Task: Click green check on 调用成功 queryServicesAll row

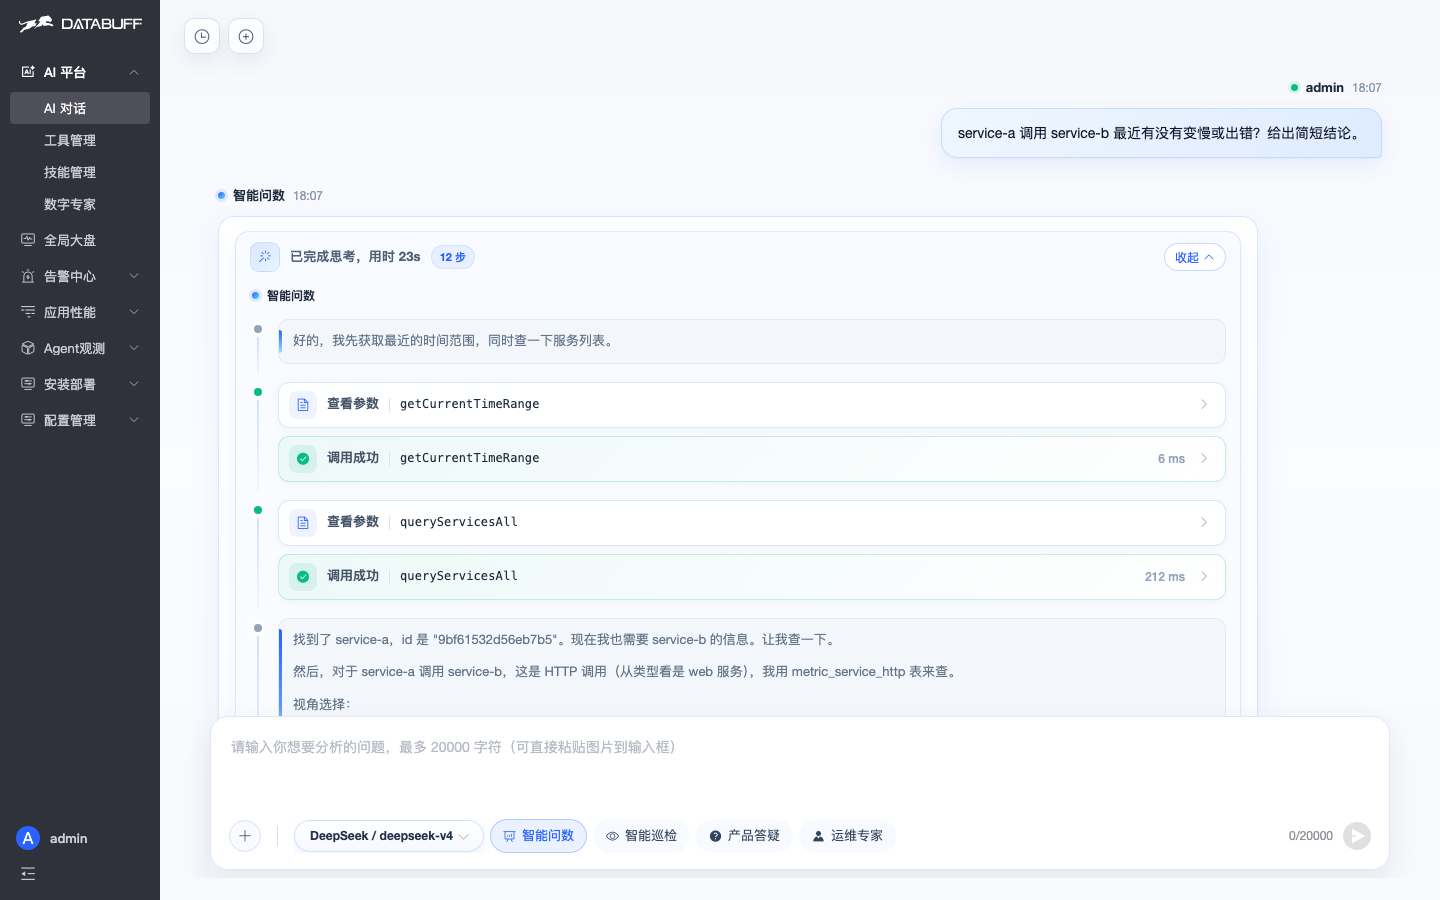Action: point(303,577)
